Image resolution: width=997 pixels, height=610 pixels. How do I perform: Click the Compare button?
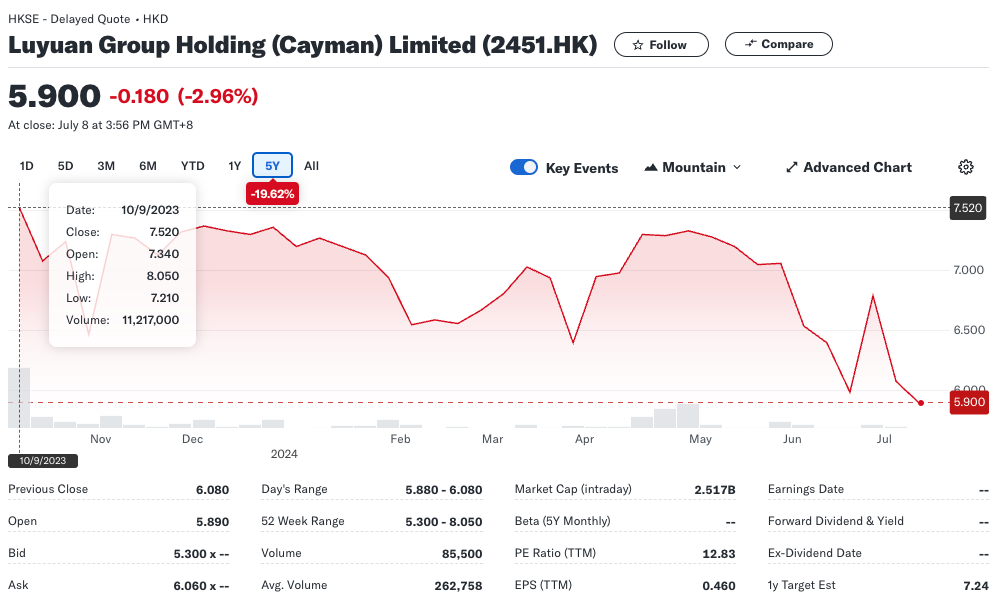(x=778, y=44)
